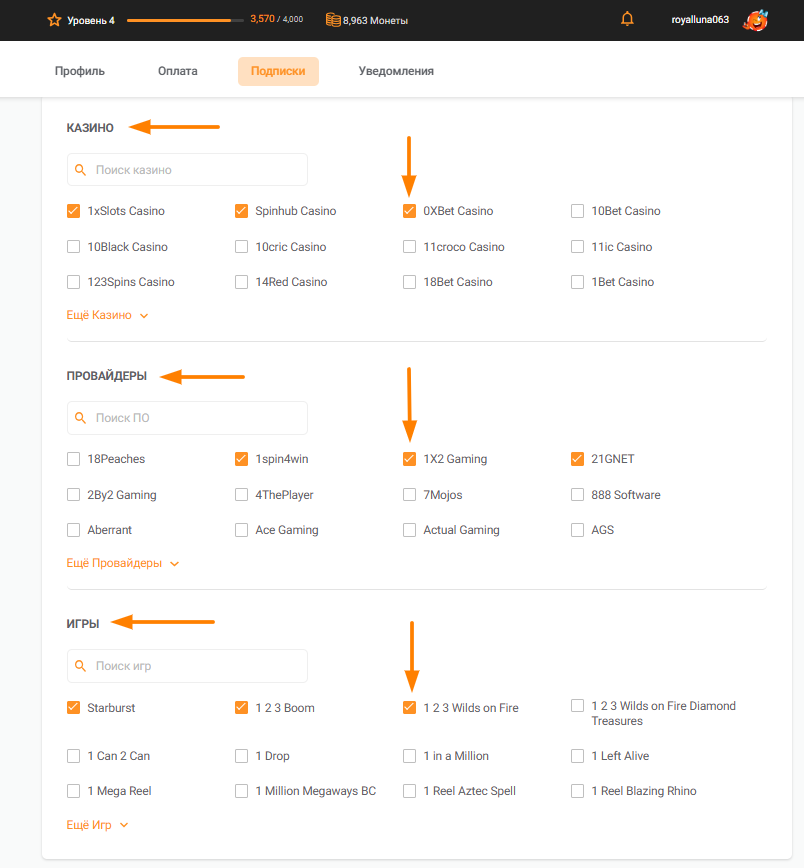804x868 pixels.
Task: Click the casino search magnifier icon
Action: tap(80, 170)
